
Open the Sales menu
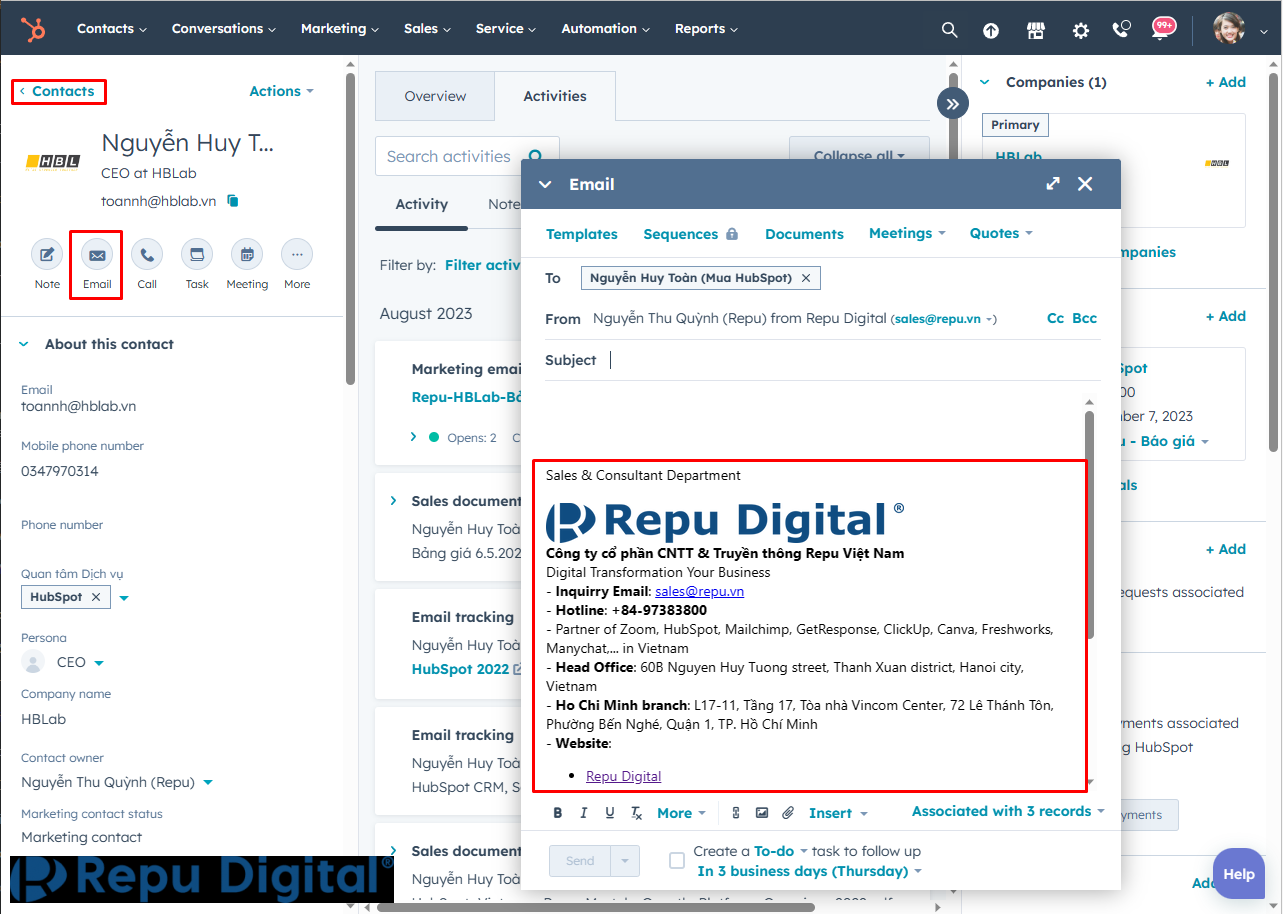click(427, 29)
